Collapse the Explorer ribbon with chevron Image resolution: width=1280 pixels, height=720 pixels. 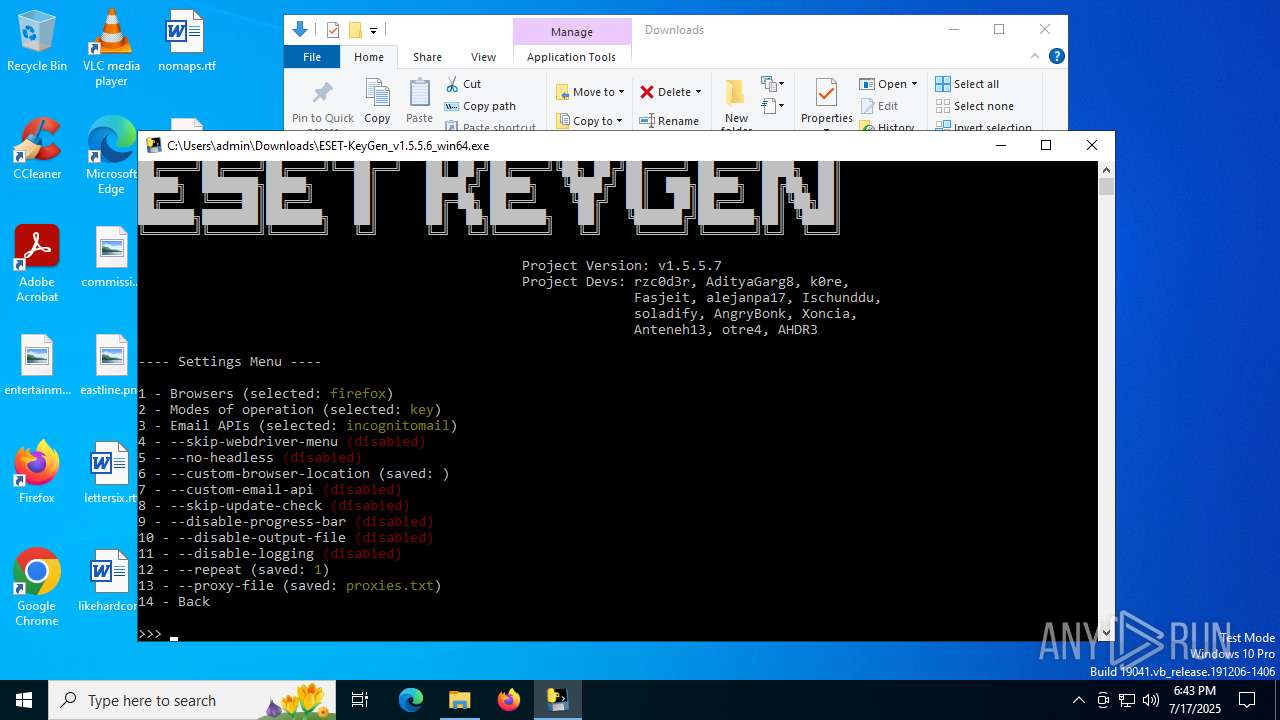[x=1035, y=56]
